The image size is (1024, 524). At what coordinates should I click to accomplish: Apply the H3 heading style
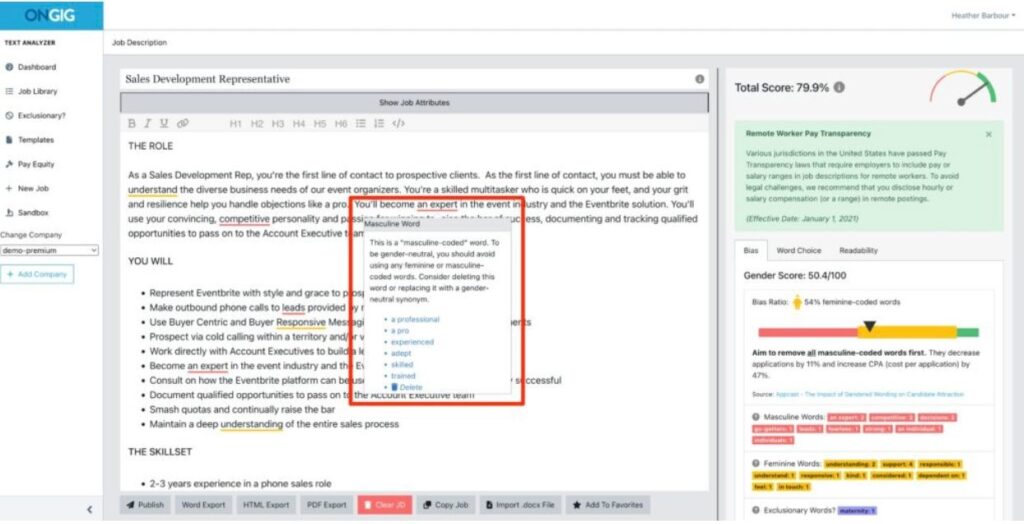278,123
